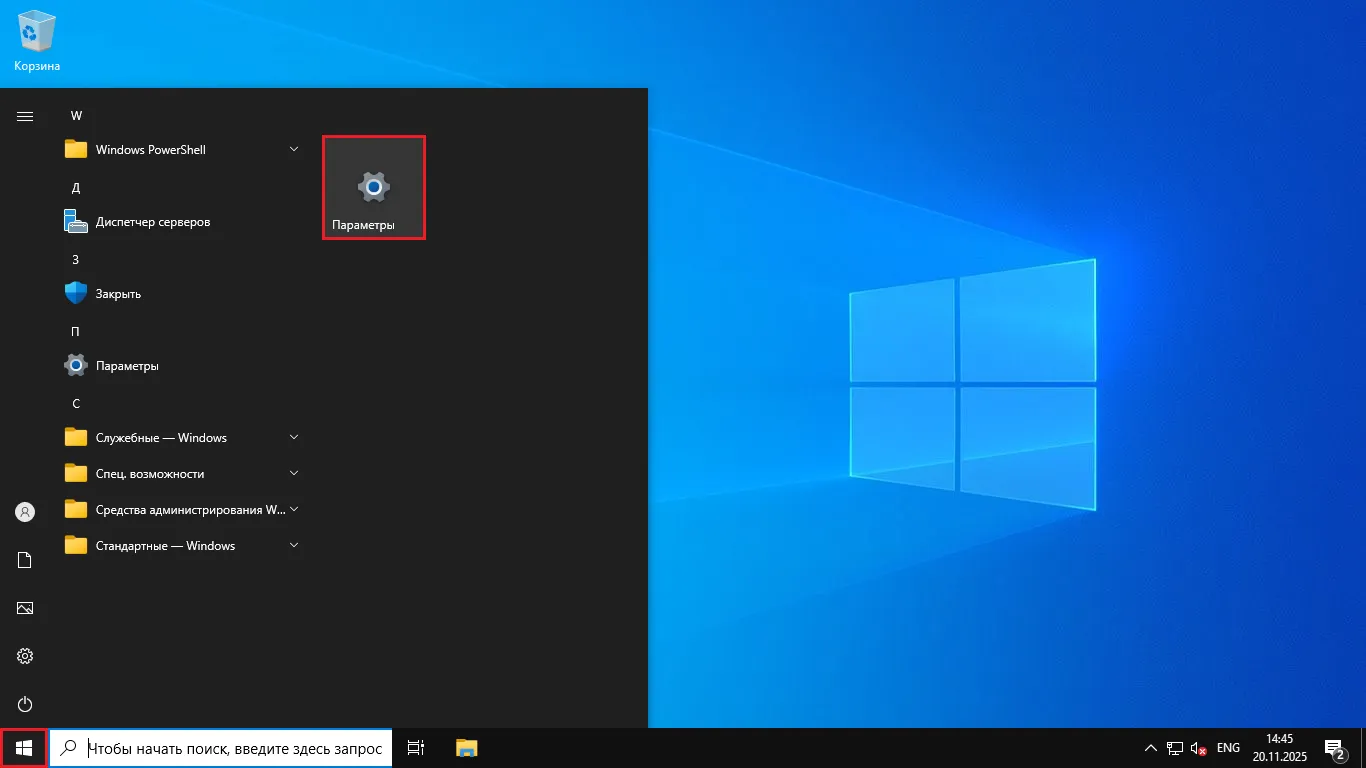Click the taskbar search input field

point(234,748)
